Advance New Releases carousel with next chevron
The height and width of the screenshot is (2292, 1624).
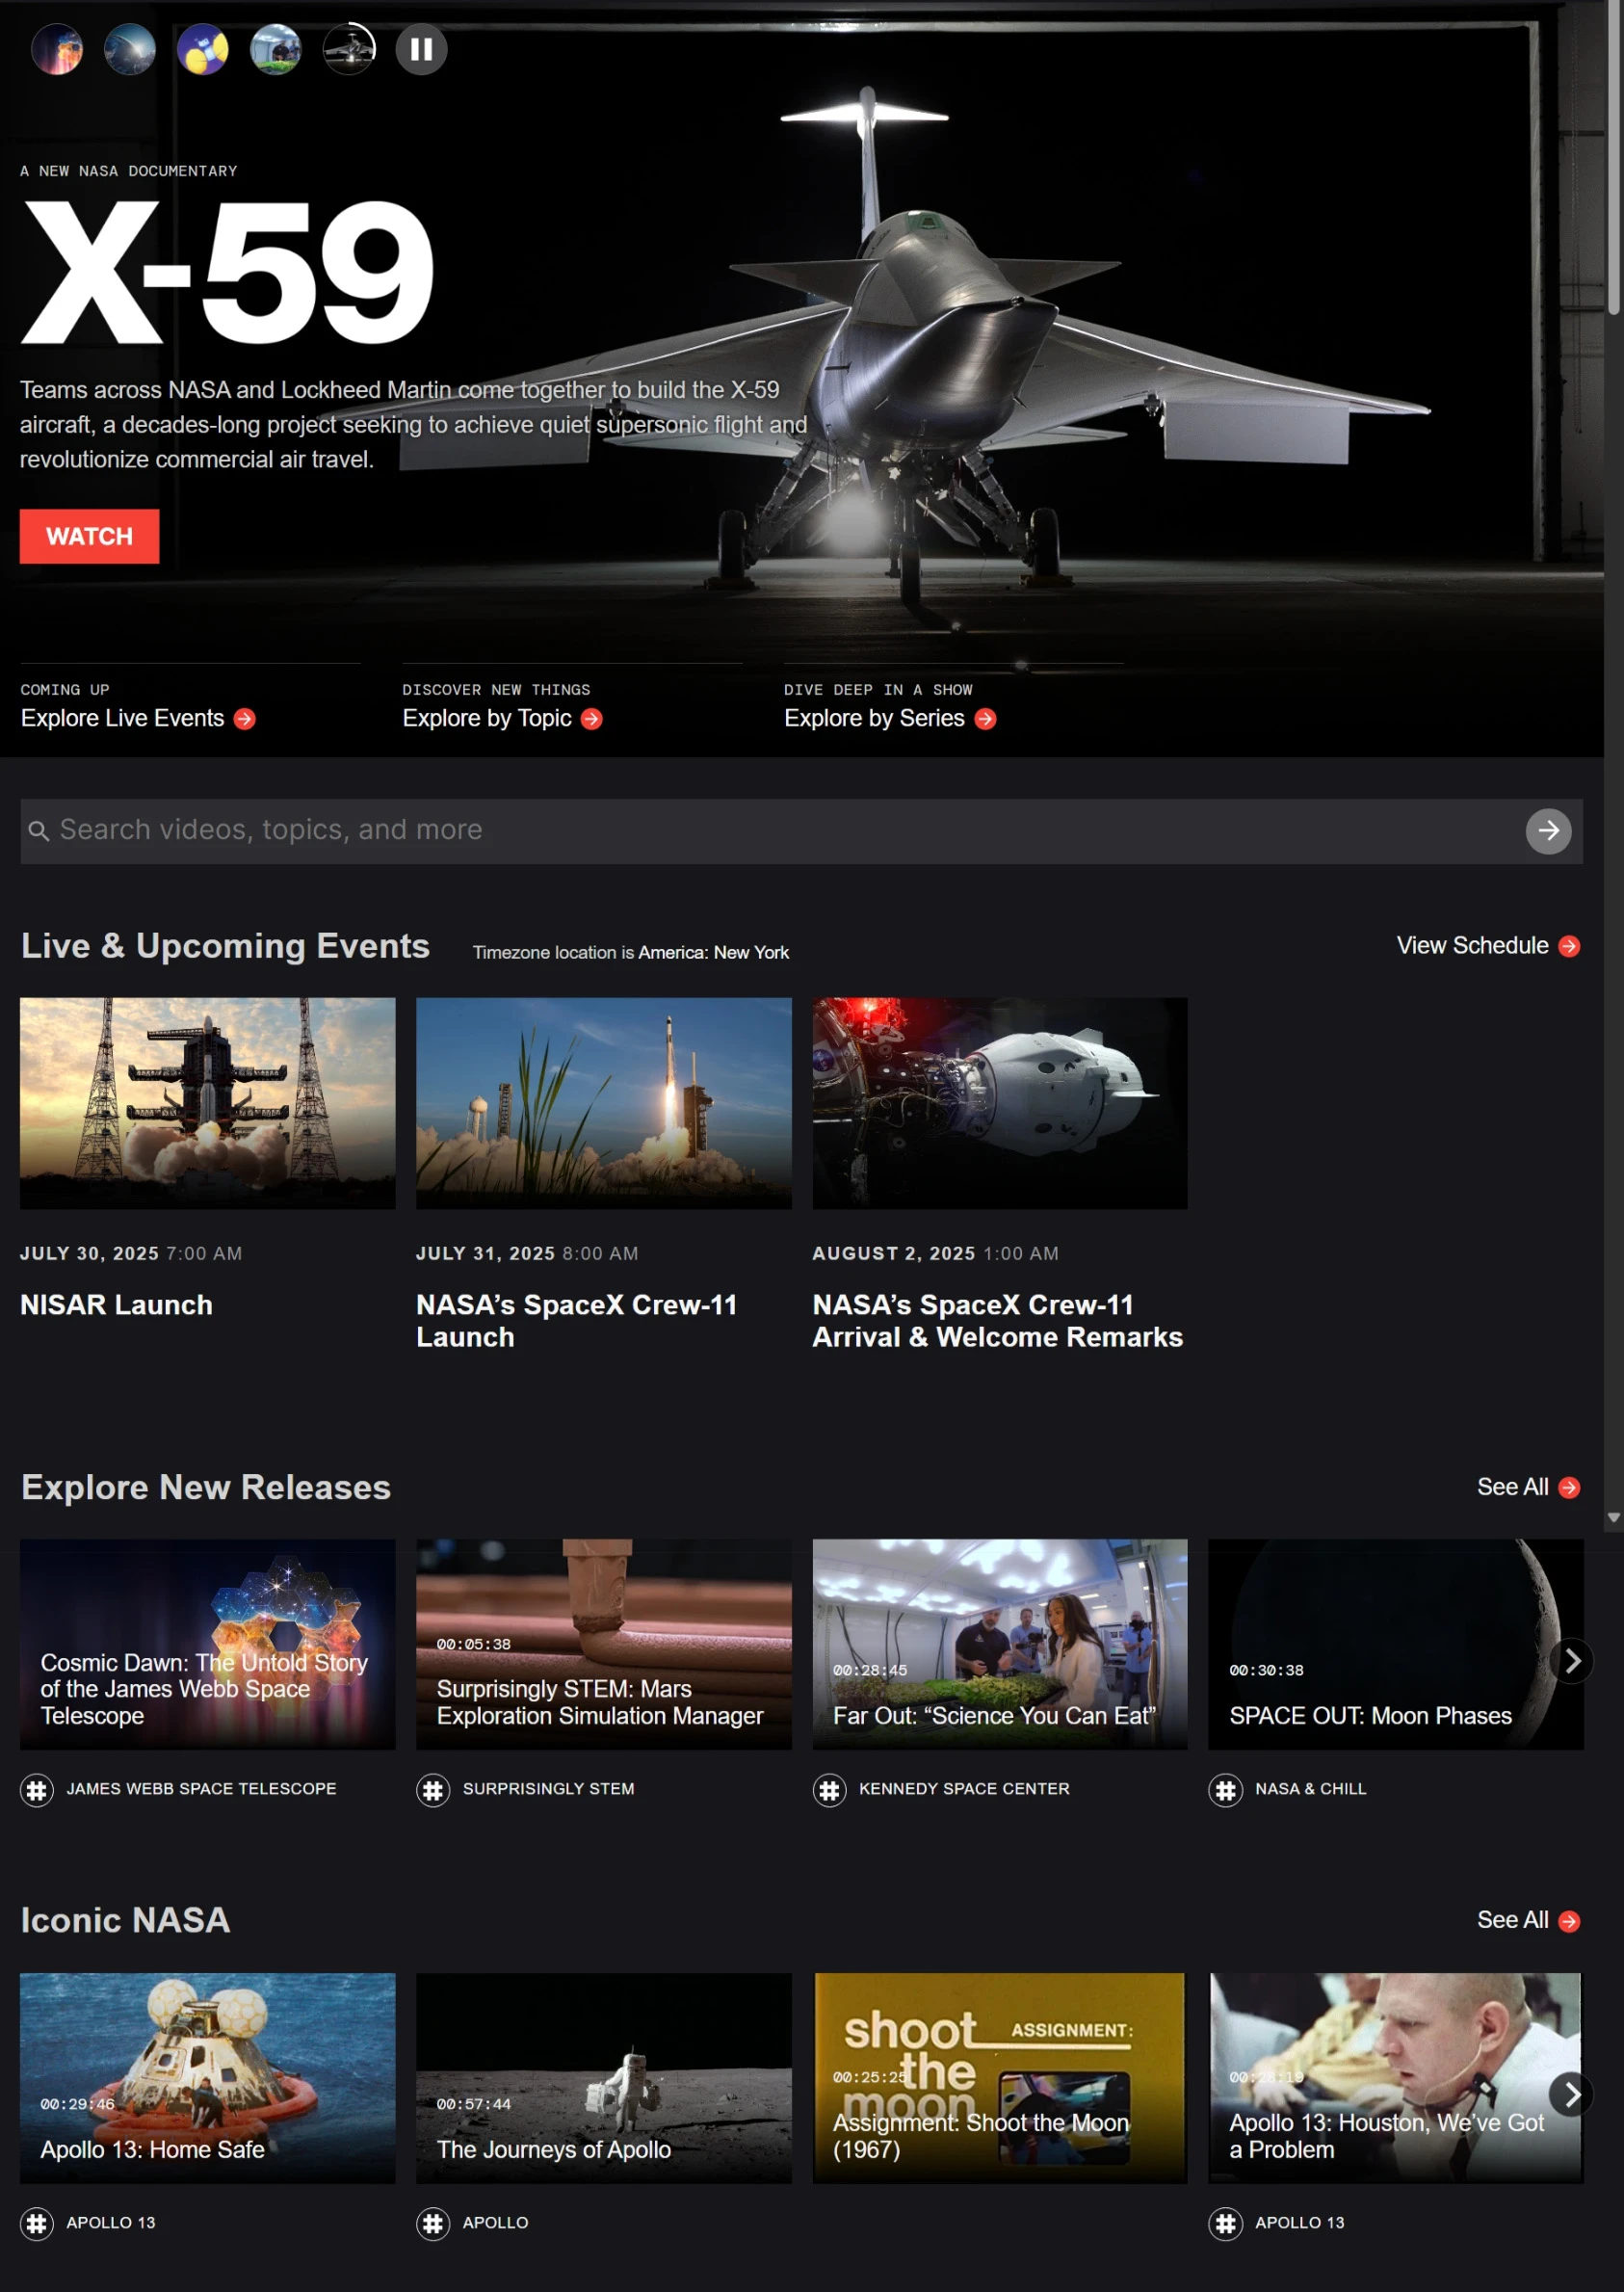[x=1571, y=1661]
